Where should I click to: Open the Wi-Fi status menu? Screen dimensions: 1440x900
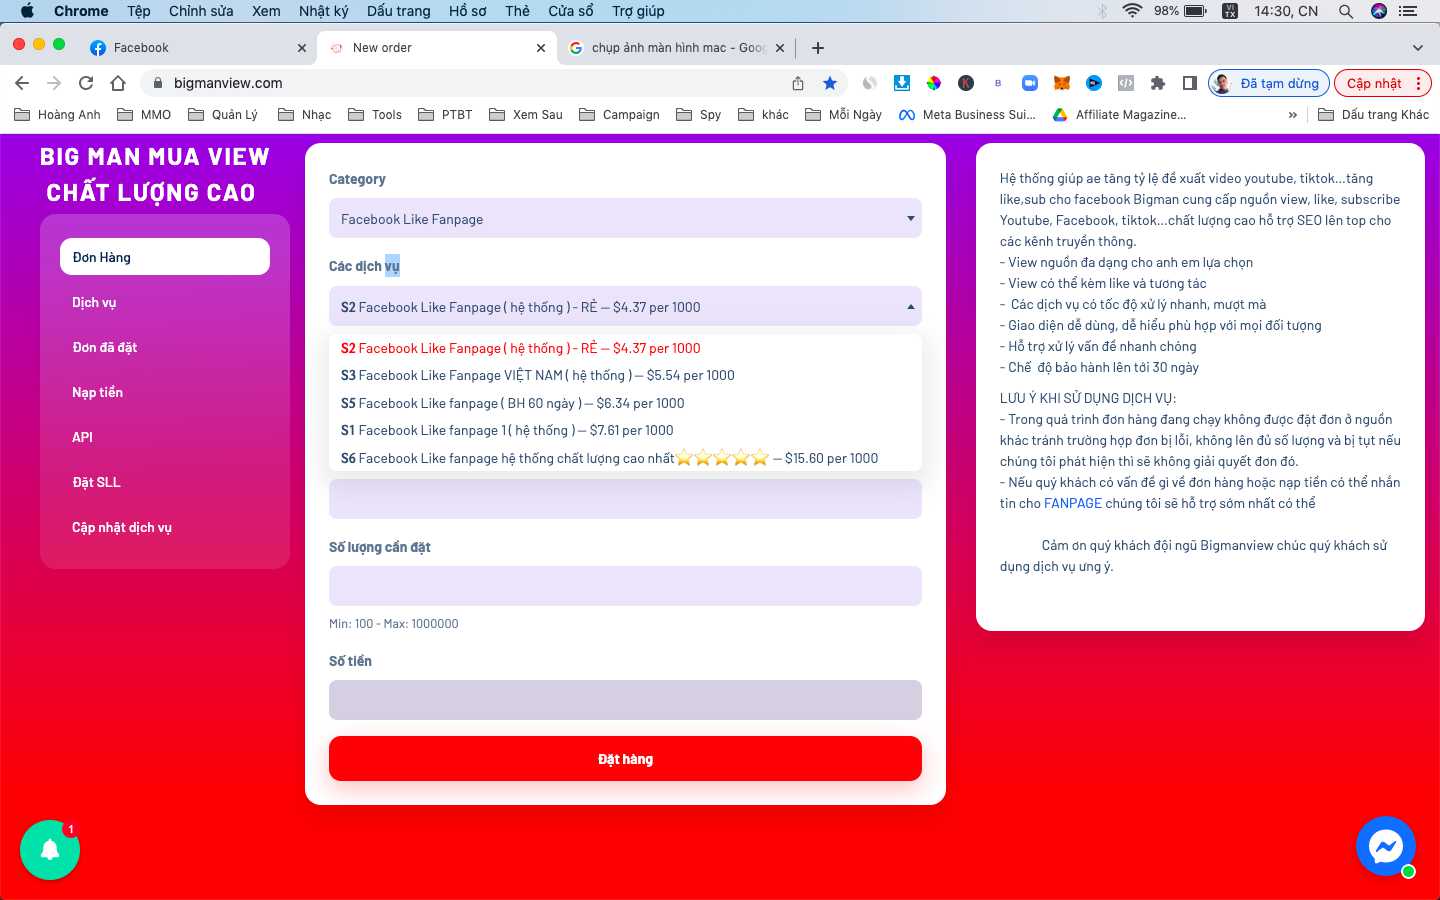tap(1132, 11)
